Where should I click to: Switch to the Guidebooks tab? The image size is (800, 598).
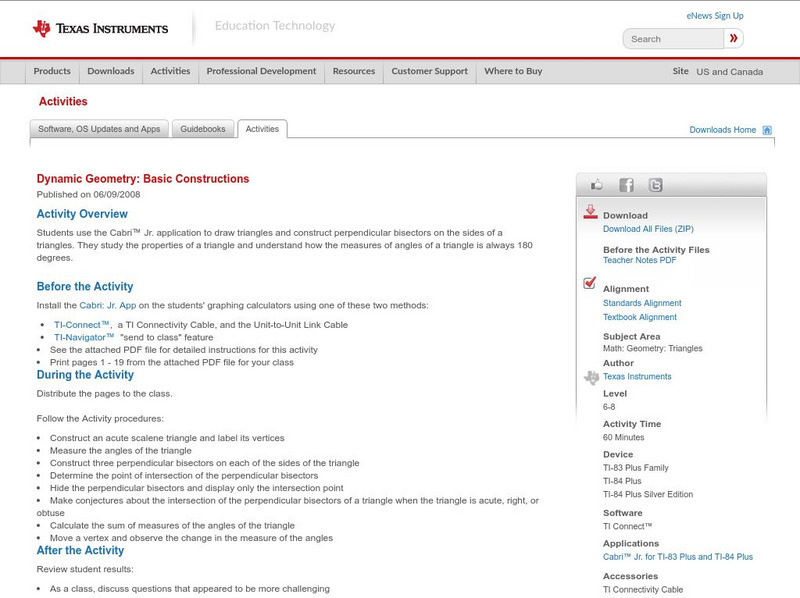point(203,129)
